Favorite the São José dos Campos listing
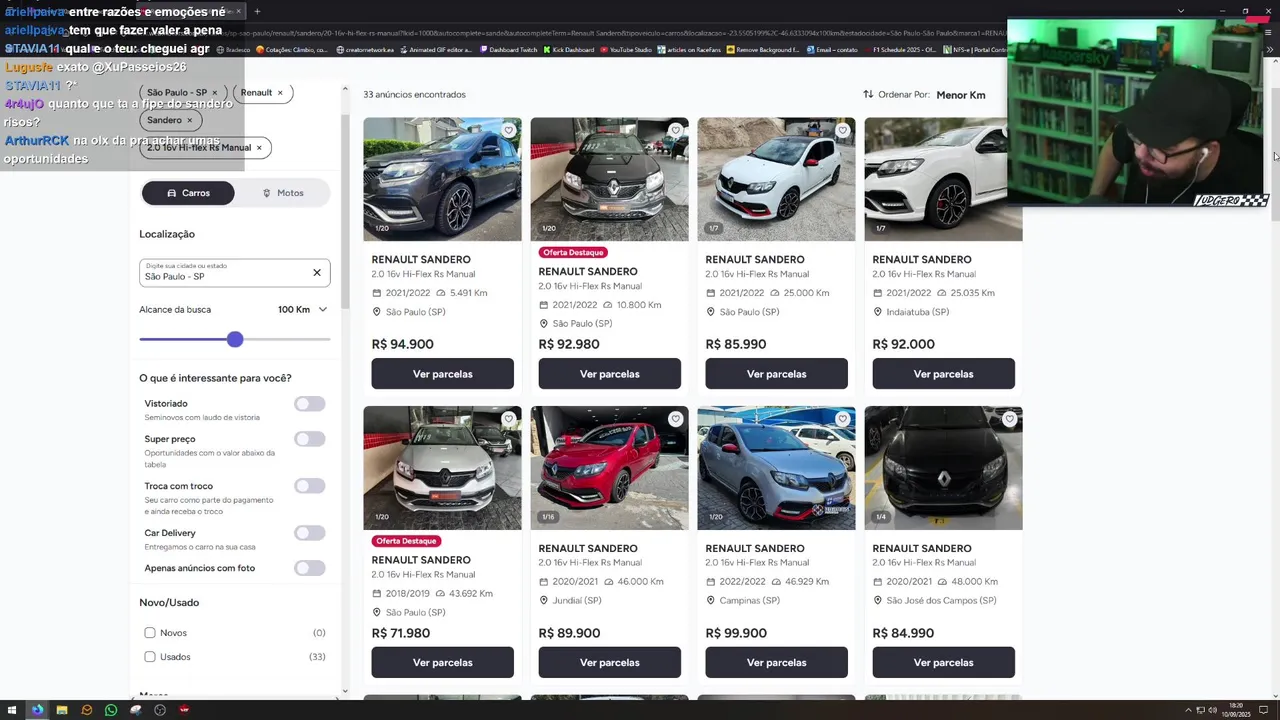Image resolution: width=1280 pixels, height=720 pixels. pos(1009,419)
